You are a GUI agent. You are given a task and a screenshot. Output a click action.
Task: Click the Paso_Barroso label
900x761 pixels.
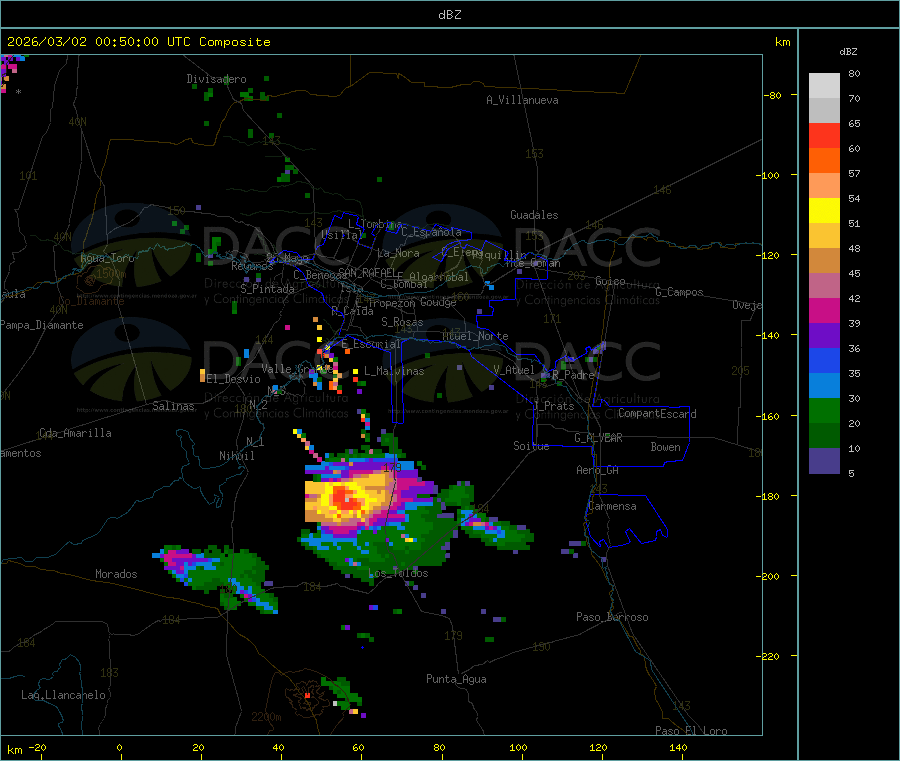click(612, 617)
